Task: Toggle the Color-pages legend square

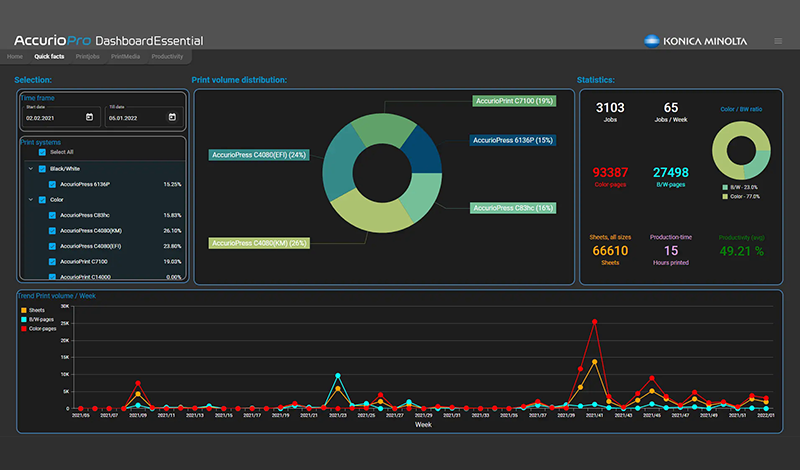Action: (24, 329)
